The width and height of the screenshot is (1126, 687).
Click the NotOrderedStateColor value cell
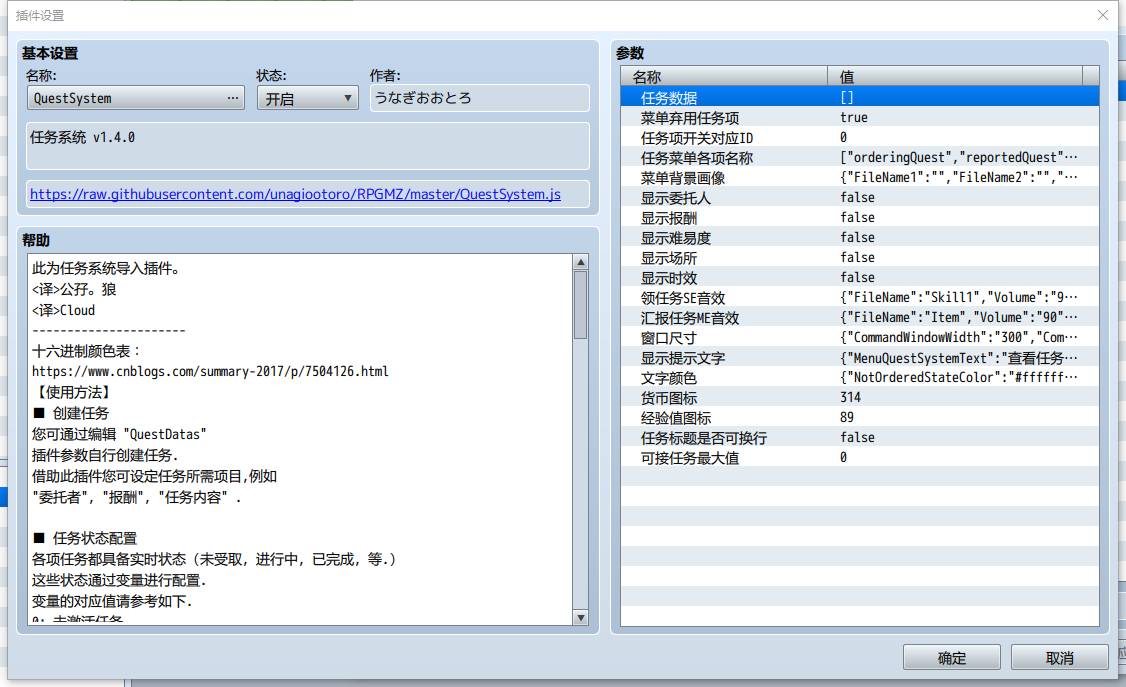click(x=959, y=378)
